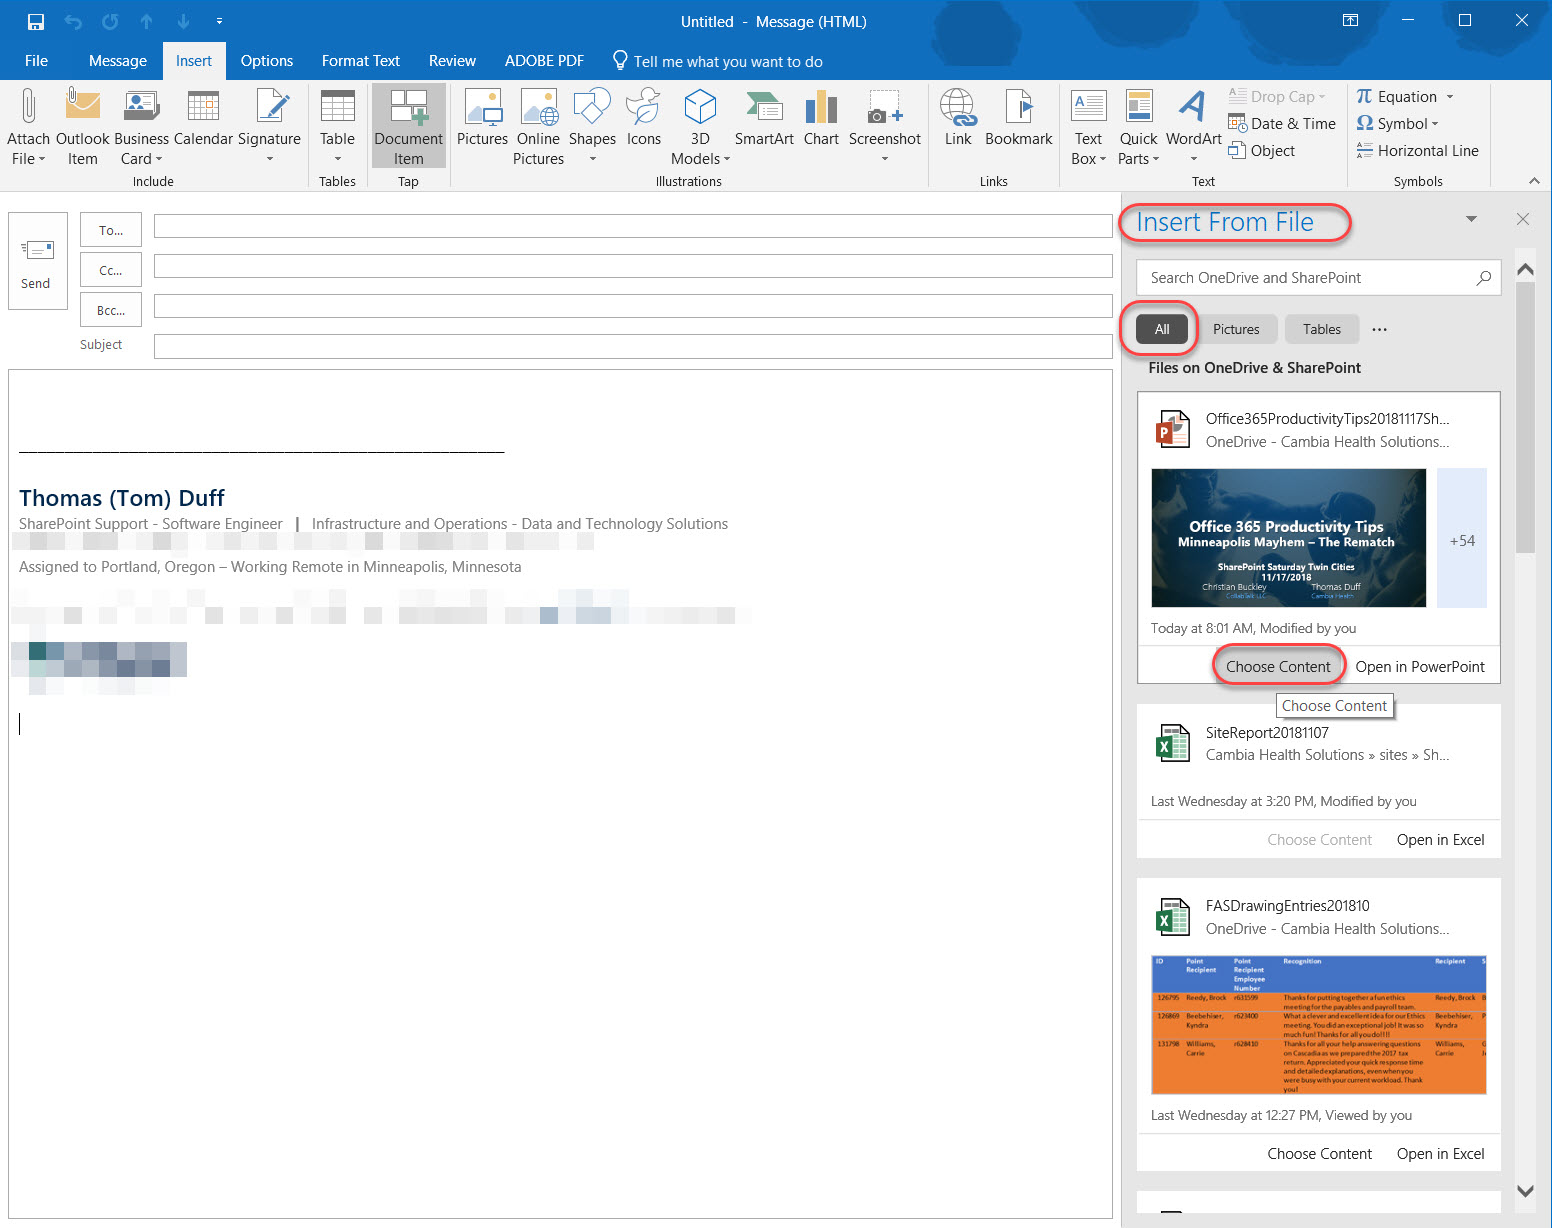The height and width of the screenshot is (1228, 1552).
Task: Switch to the Format Text tab
Action: click(360, 61)
